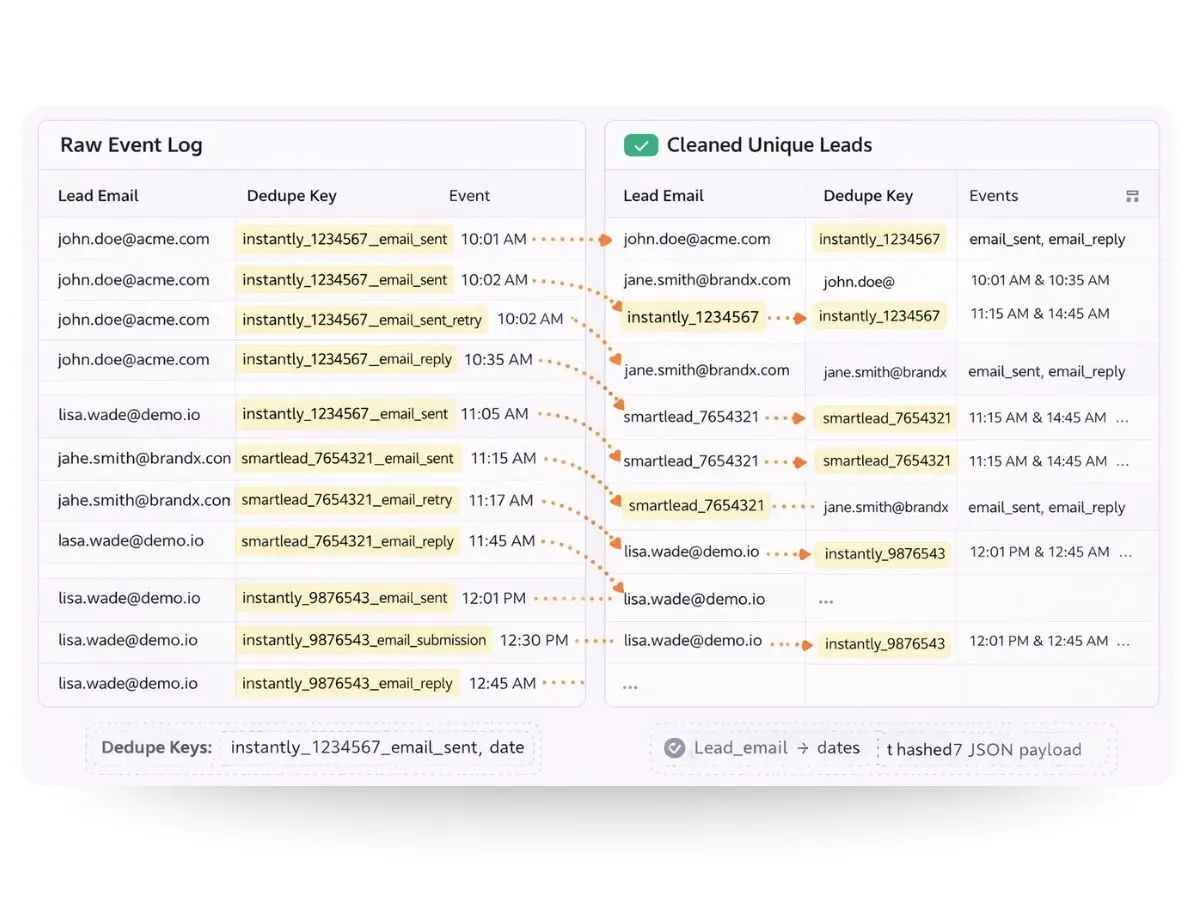Click the Dedupe Key header in Cleaned Unique Leads

[868, 196]
